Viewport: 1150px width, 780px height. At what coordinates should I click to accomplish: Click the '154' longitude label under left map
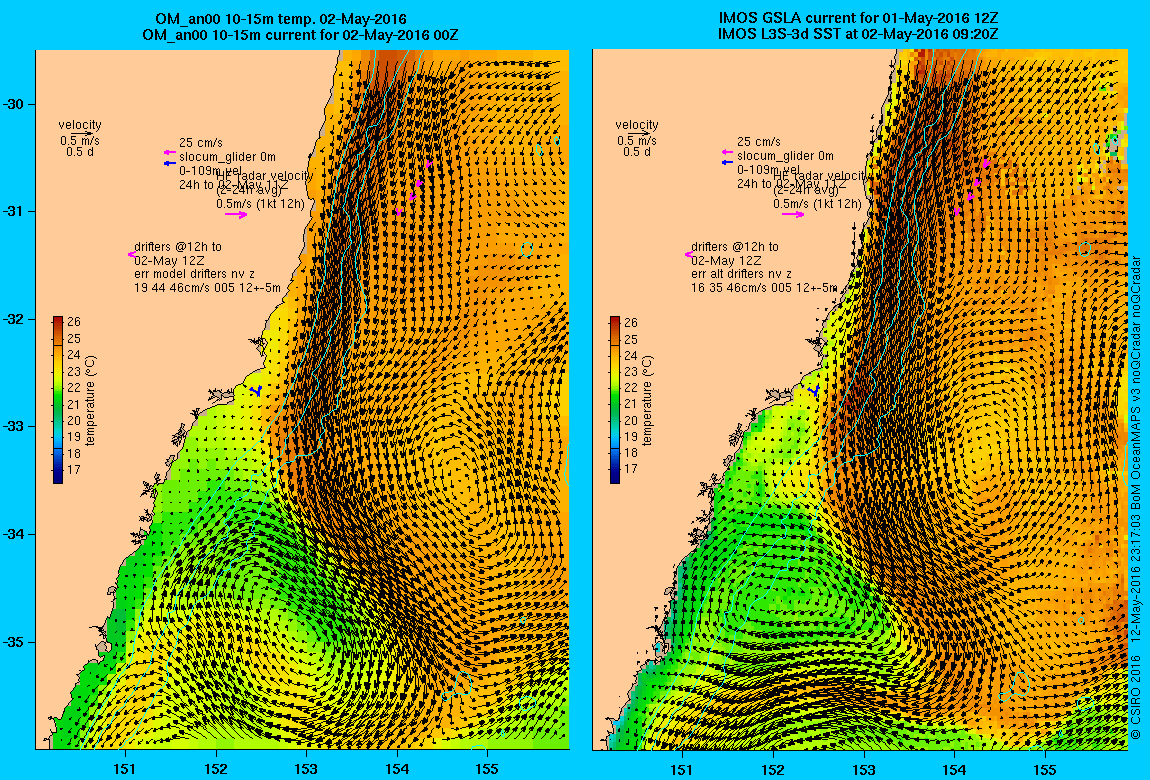pos(398,769)
